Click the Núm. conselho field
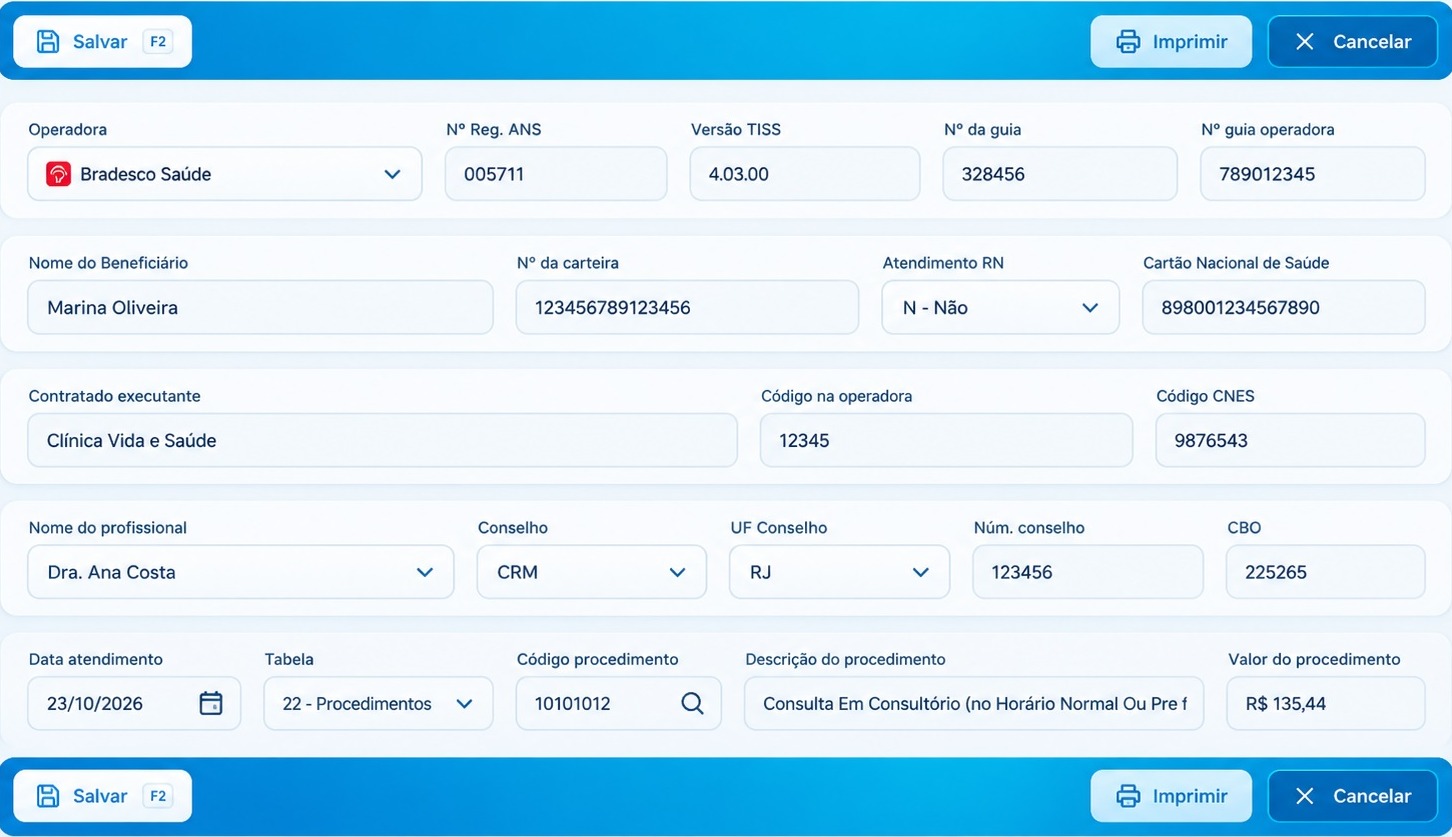This screenshot has height=837, width=1452. [x=1088, y=572]
